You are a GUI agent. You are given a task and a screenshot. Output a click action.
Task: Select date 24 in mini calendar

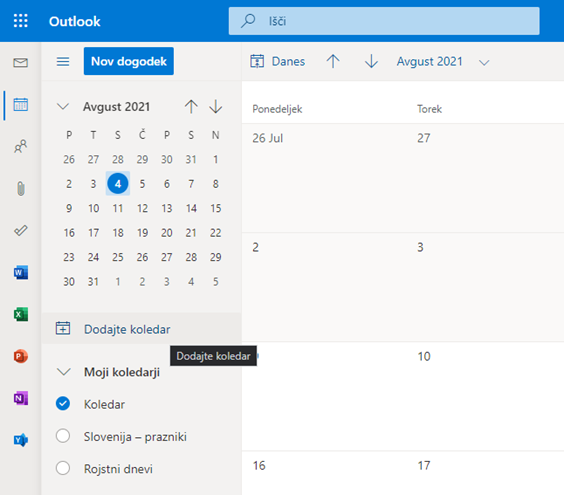94,257
